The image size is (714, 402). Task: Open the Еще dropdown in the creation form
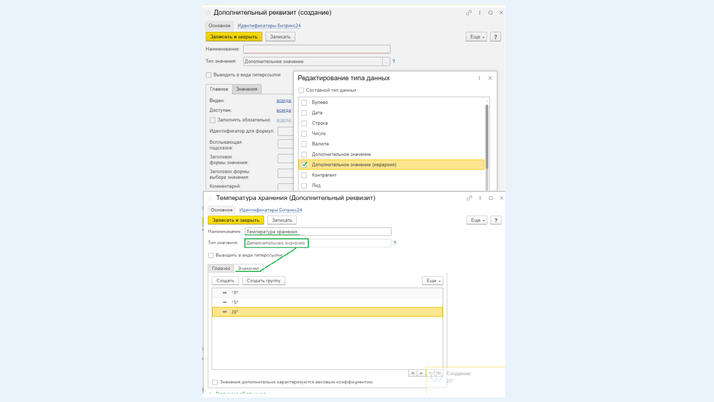pyautogui.click(x=476, y=37)
